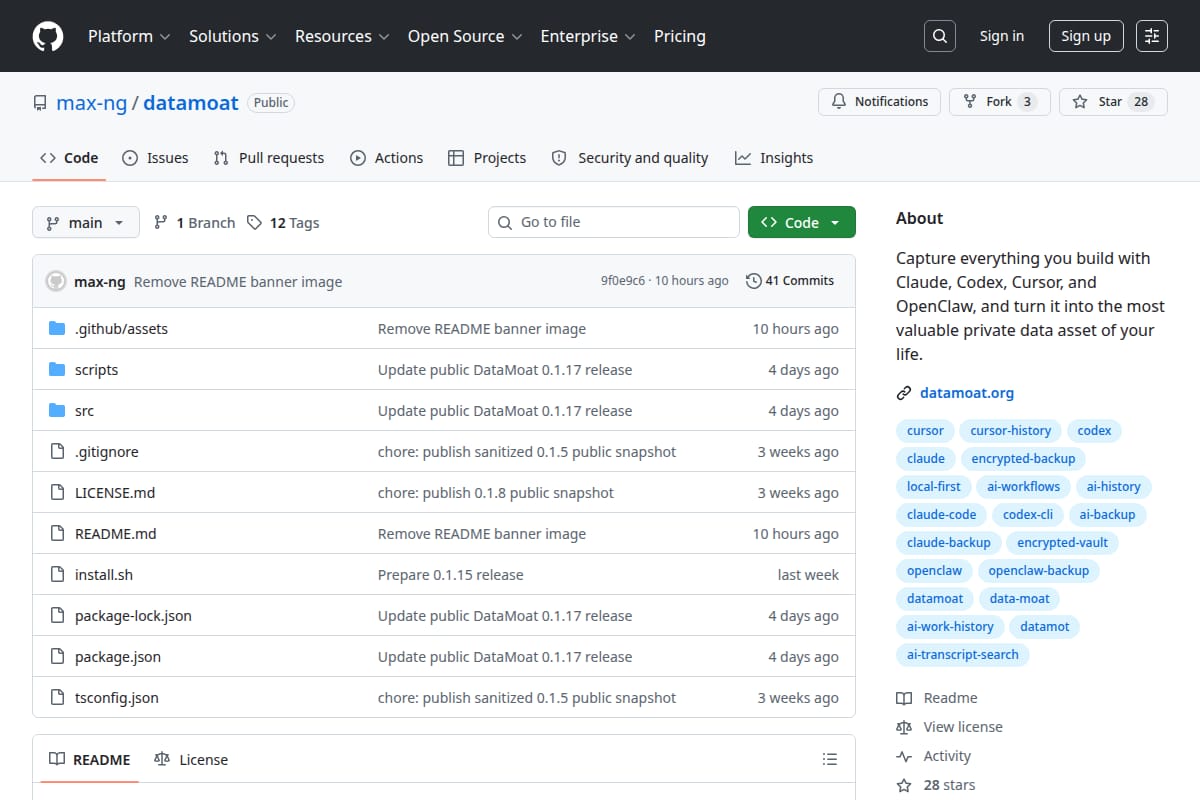Select the README tab below file list
Viewport: 1200px width, 800px height.
coord(90,760)
